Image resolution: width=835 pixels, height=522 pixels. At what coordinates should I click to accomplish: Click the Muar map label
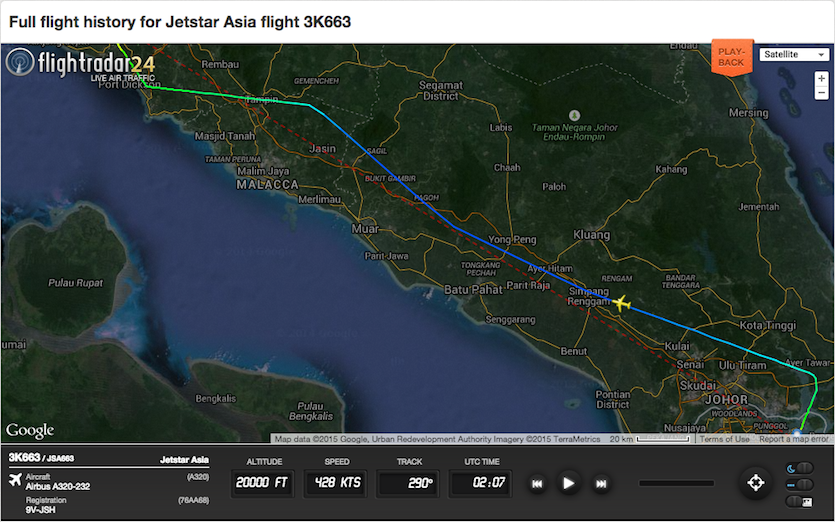click(365, 229)
